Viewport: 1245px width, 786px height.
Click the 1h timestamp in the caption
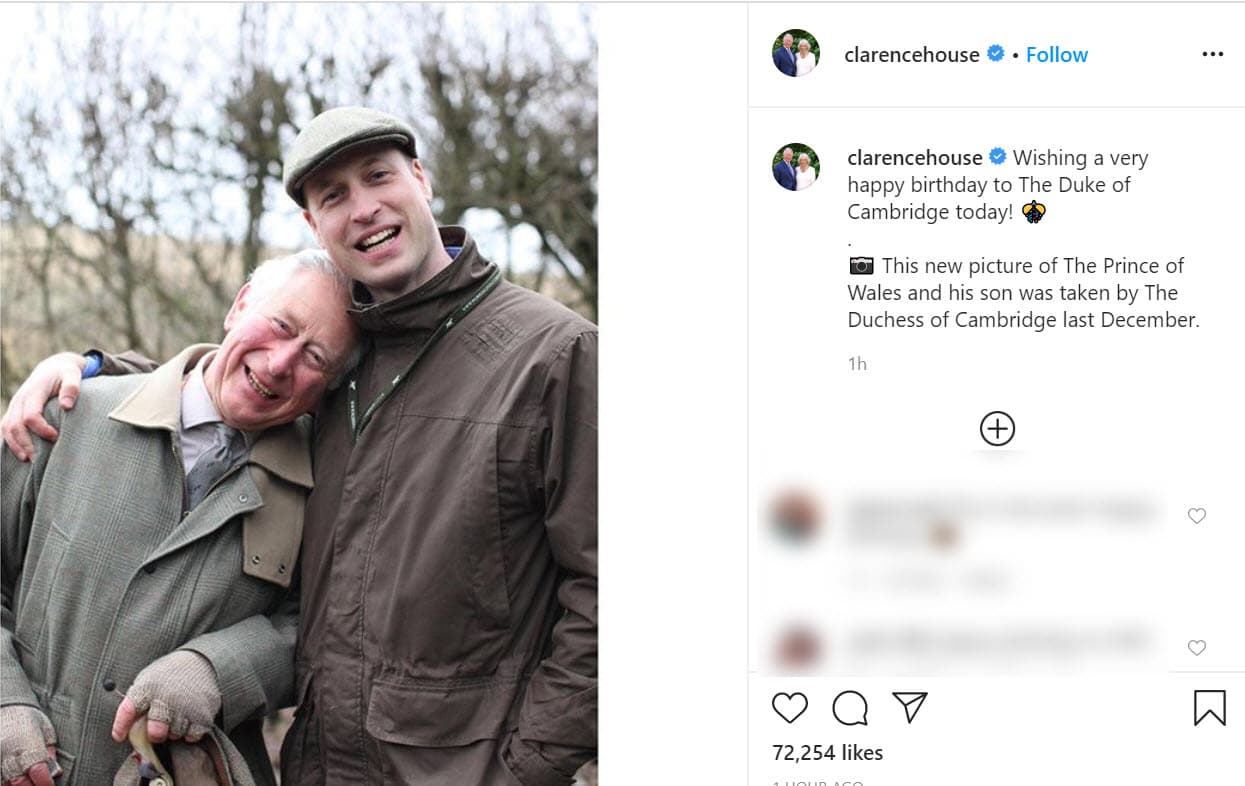[x=857, y=363]
